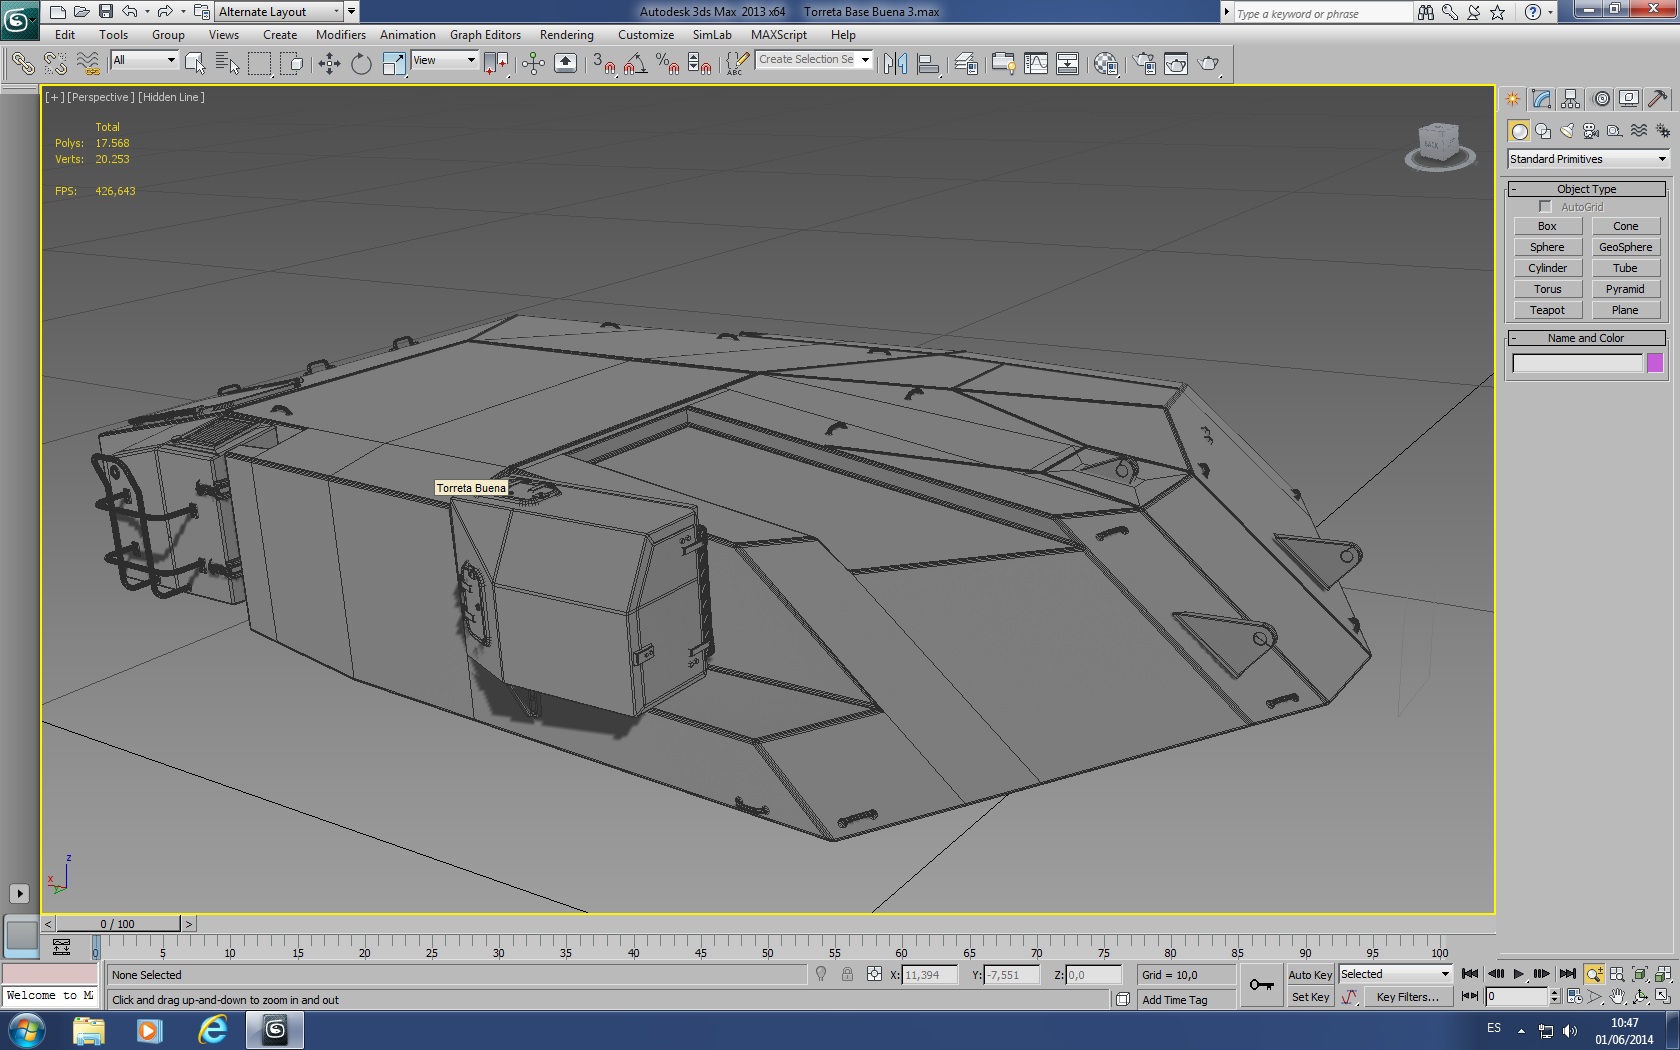
Task: Toggle Percent Snap on
Action: pos(667,63)
